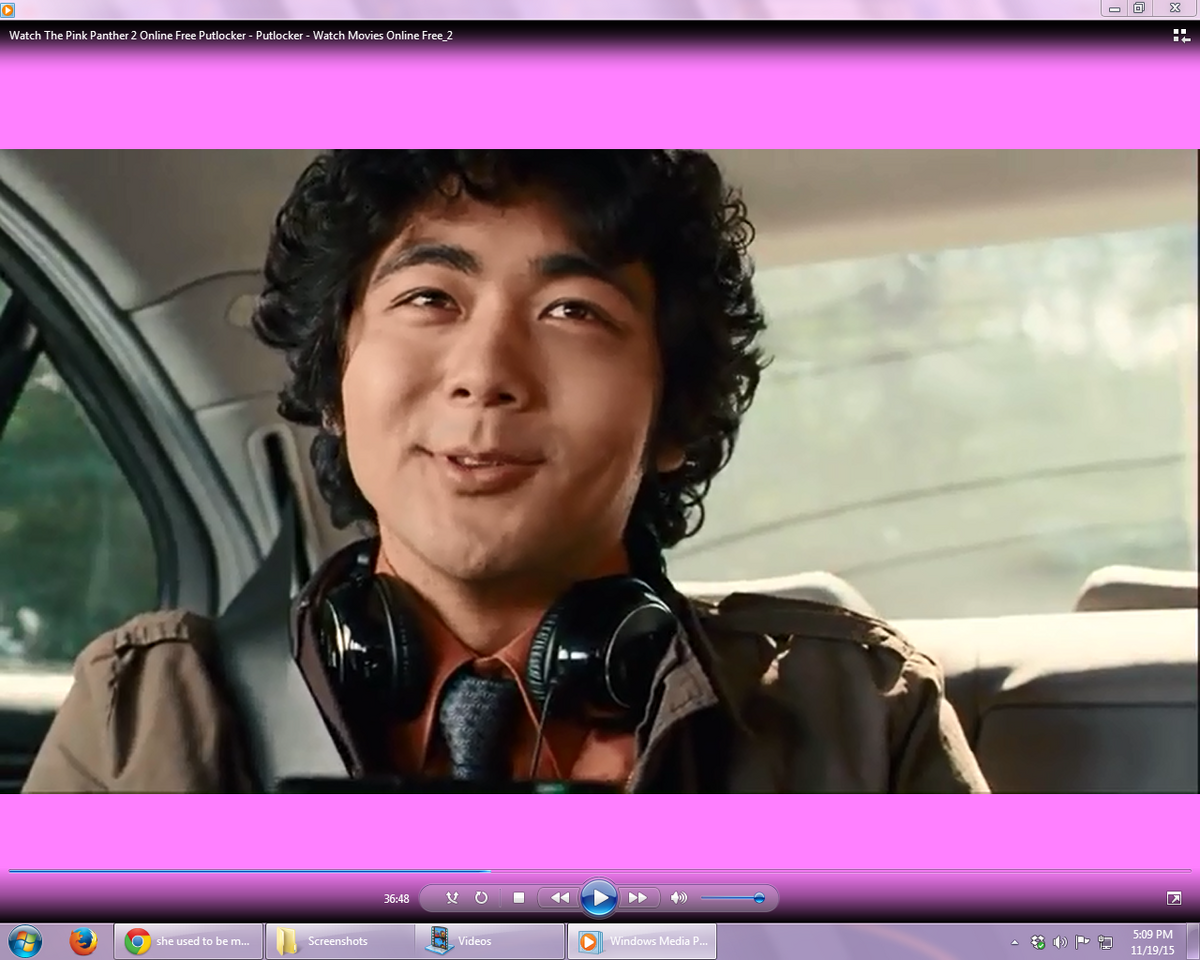The width and height of the screenshot is (1200, 960).
Task: Click the video frame to toggle playback
Action: click(600, 471)
